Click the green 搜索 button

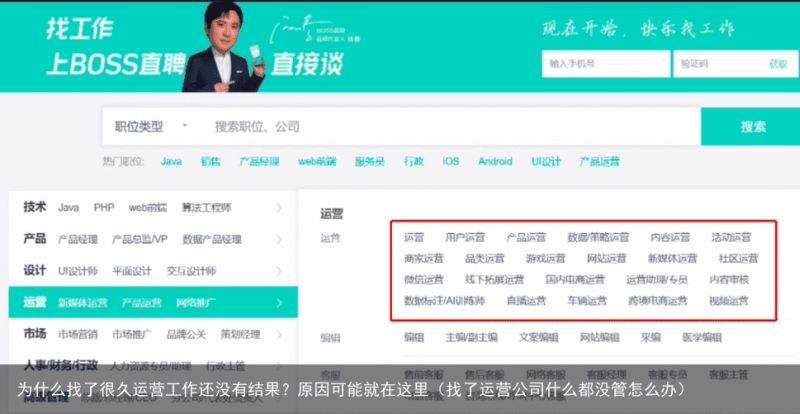[x=753, y=127]
